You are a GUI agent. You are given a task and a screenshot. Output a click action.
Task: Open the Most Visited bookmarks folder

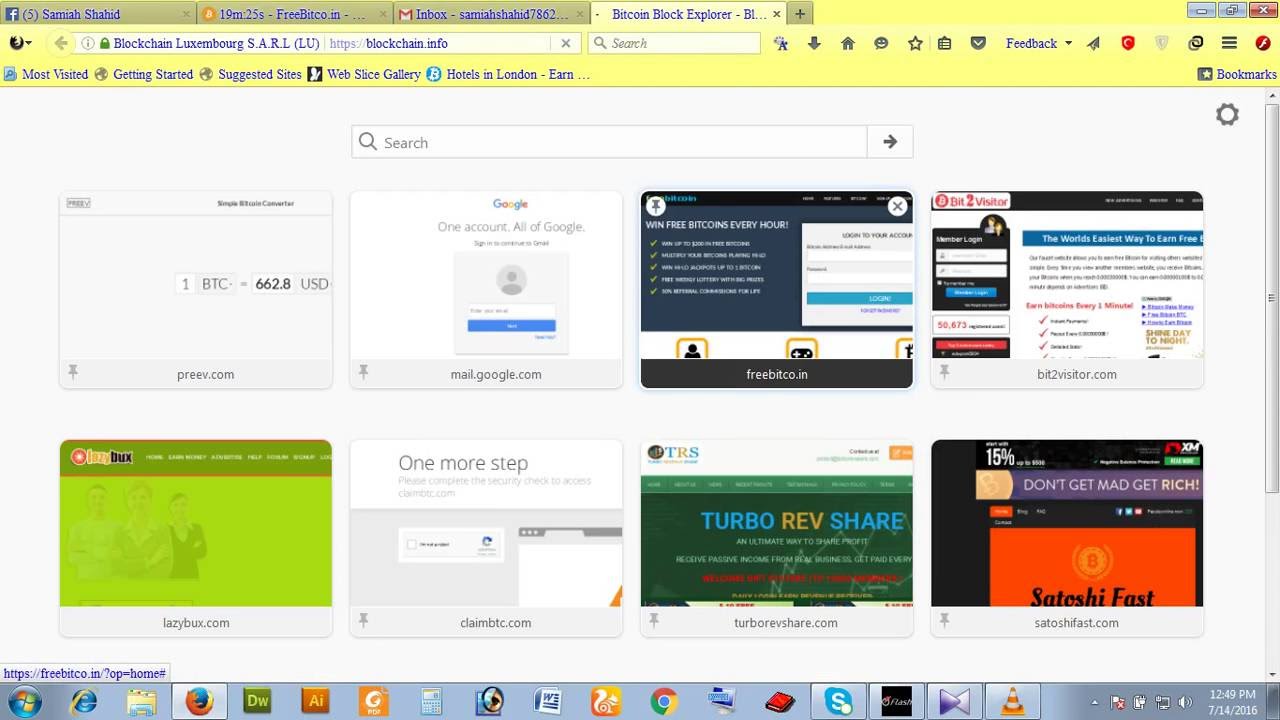pyautogui.click(x=46, y=74)
